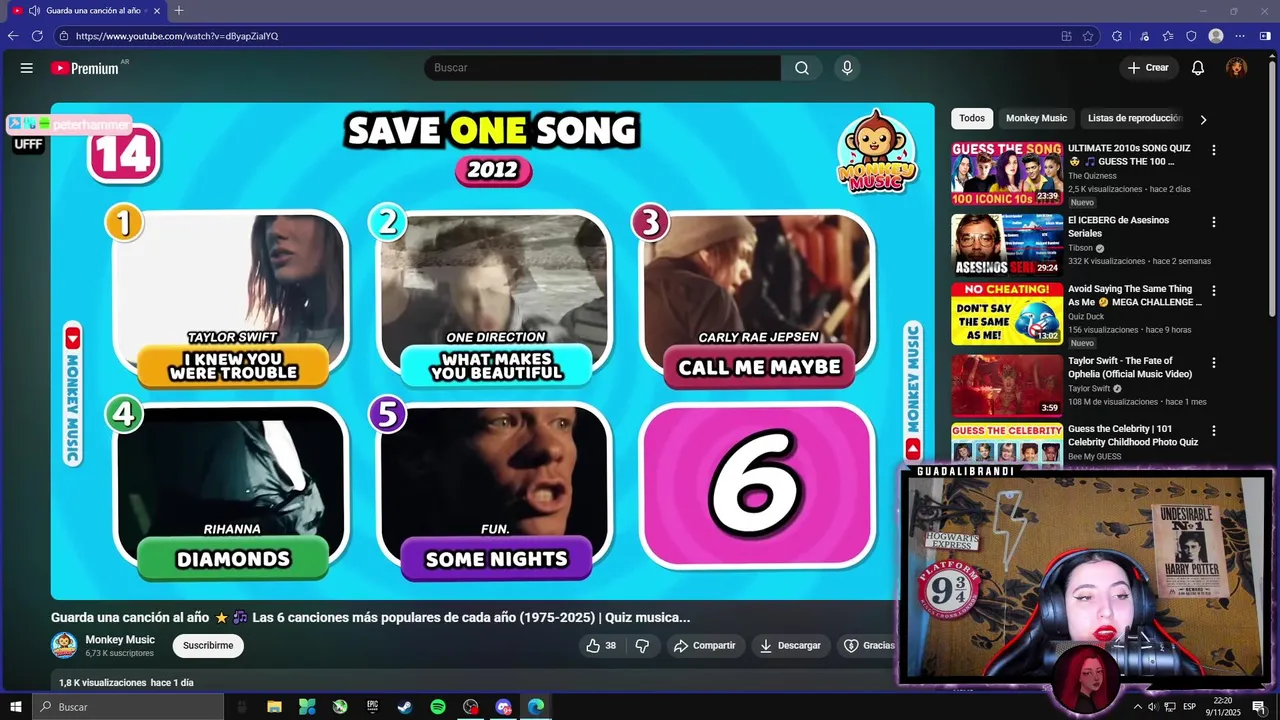Open YouTube notifications bell
This screenshot has height=720, width=1280.
(x=1197, y=68)
